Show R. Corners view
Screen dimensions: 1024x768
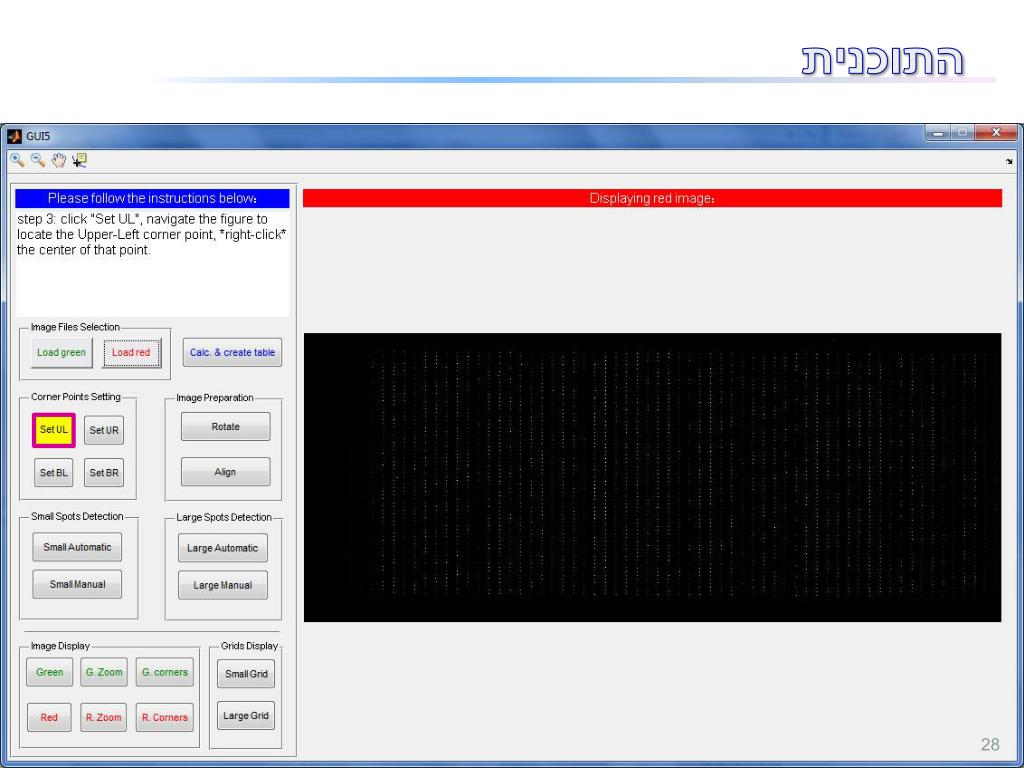(x=165, y=717)
